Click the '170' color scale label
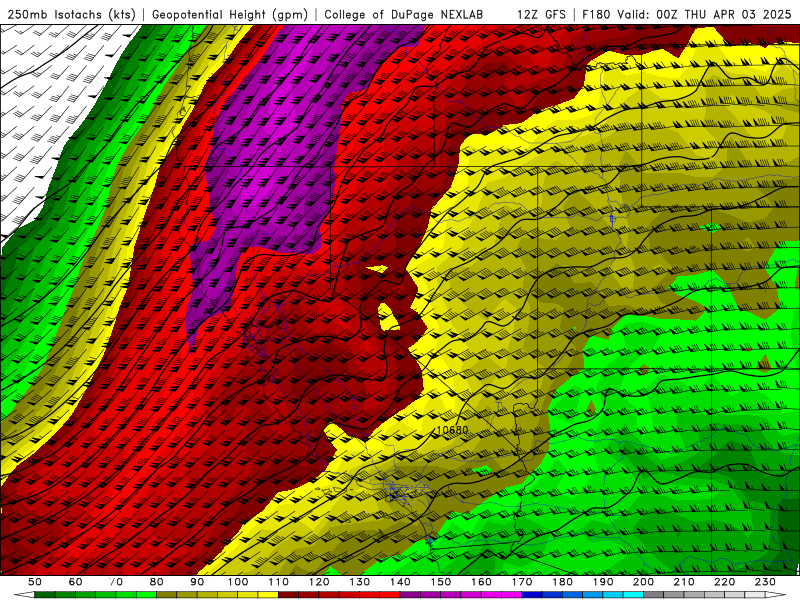The width and height of the screenshot is (800, 600). [x=522, y=582]
